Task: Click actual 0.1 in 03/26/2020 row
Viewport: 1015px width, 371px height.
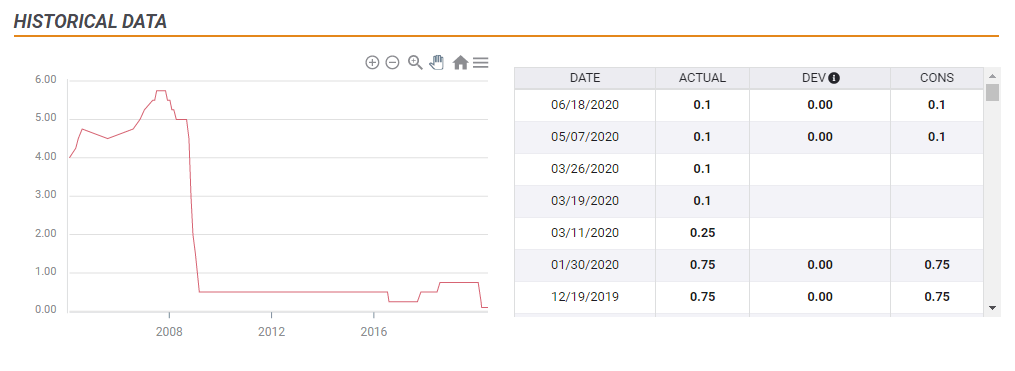Action: (702, 169)
